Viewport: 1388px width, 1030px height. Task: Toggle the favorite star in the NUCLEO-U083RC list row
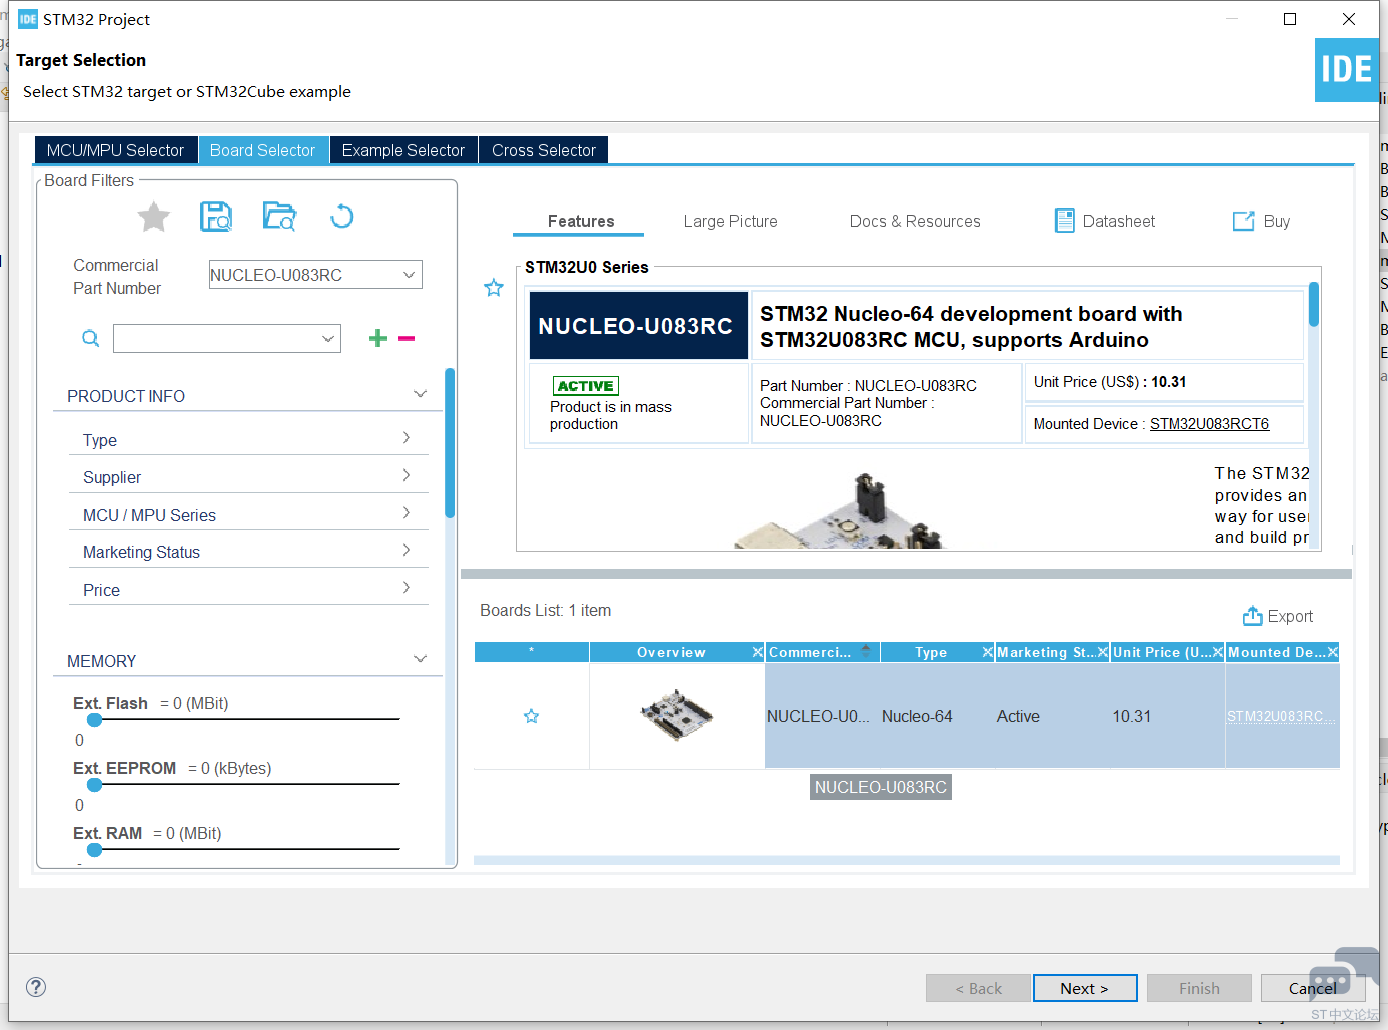click(531, 716)
